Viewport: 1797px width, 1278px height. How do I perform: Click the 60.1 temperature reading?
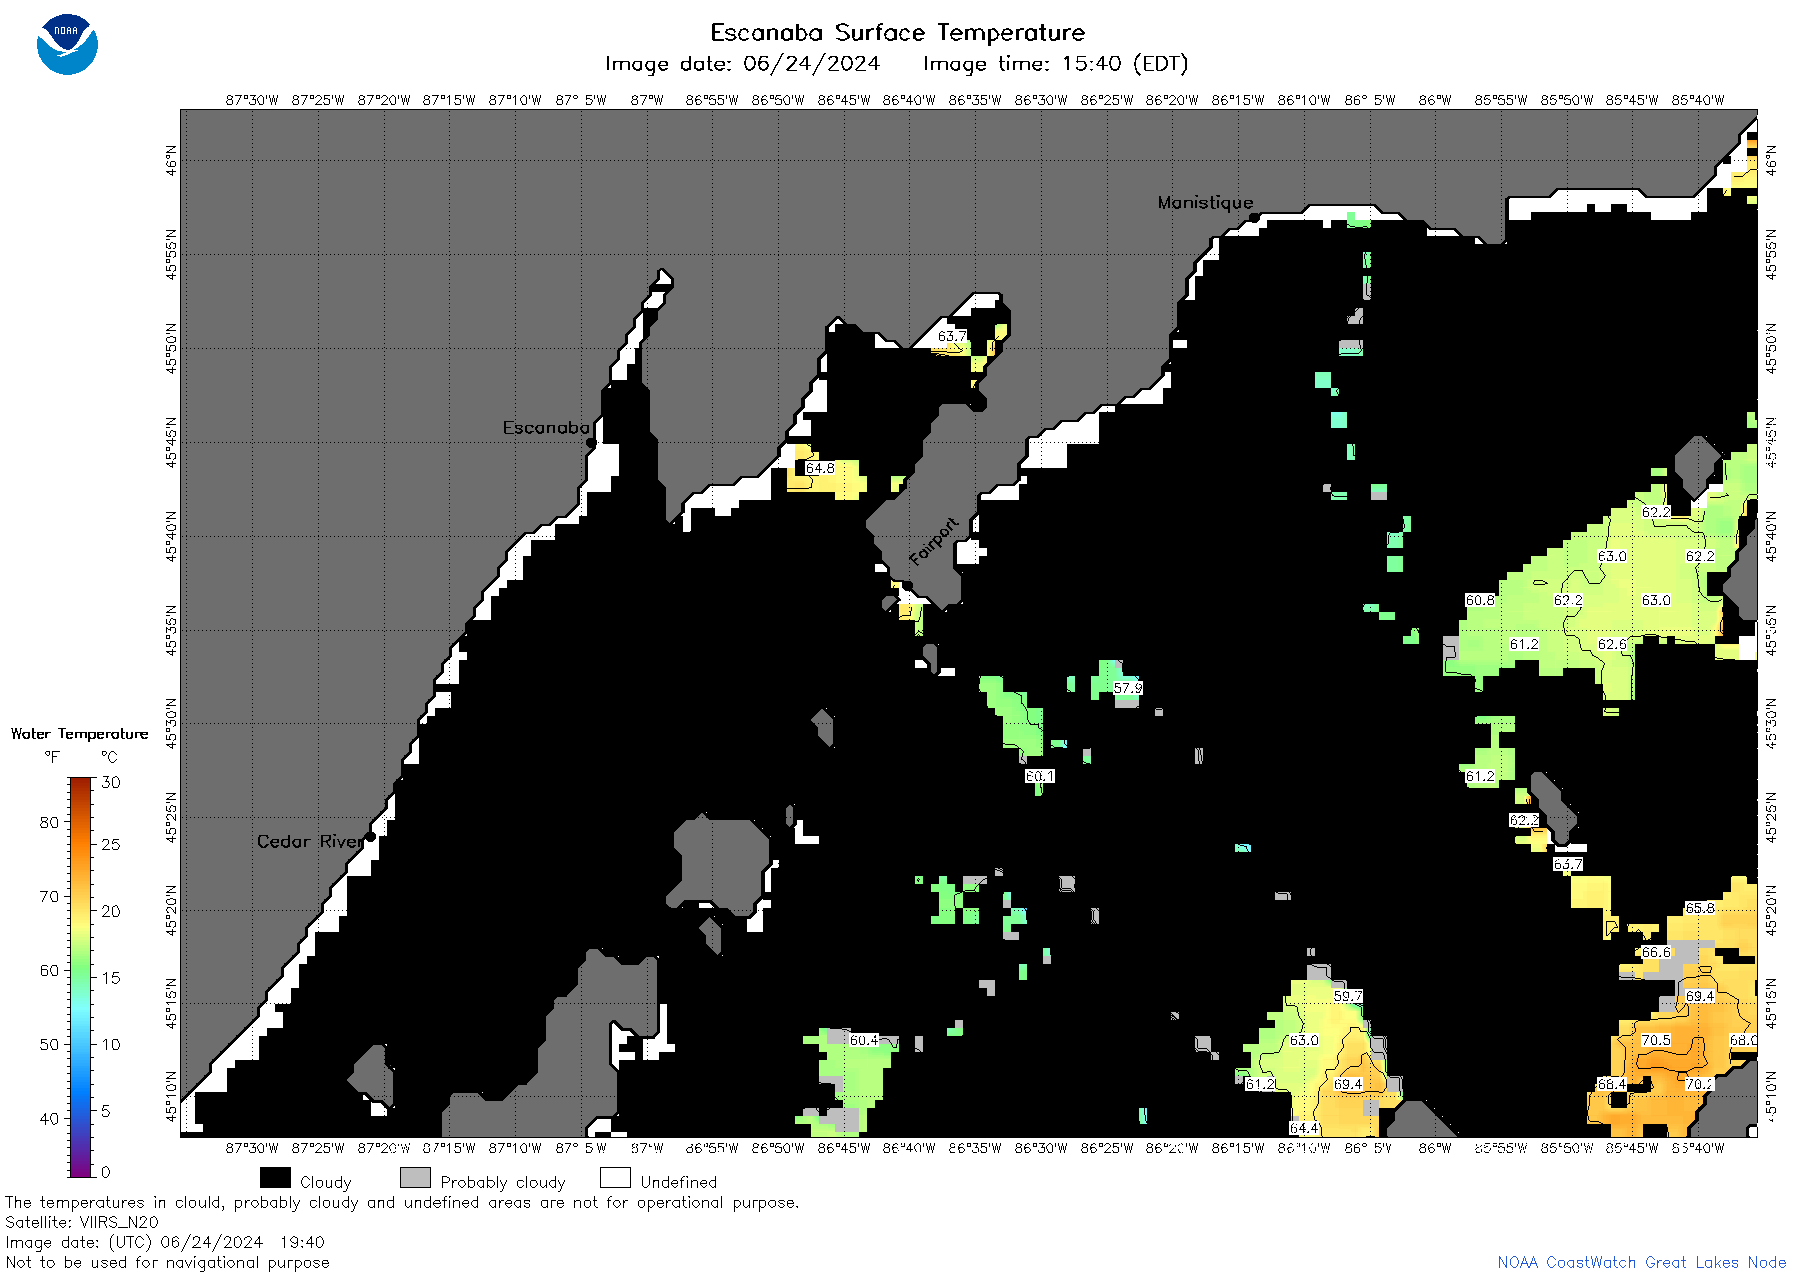(1039, 776)
